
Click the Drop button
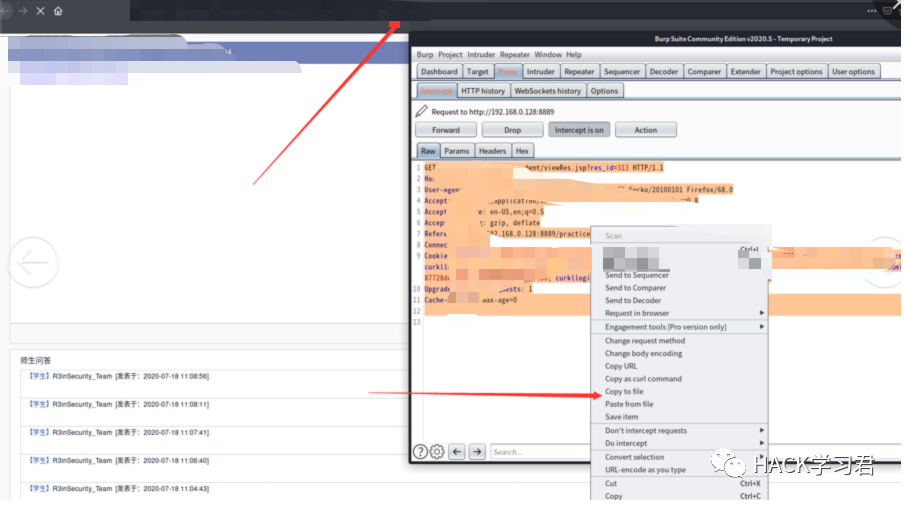(x=513, y=130)
